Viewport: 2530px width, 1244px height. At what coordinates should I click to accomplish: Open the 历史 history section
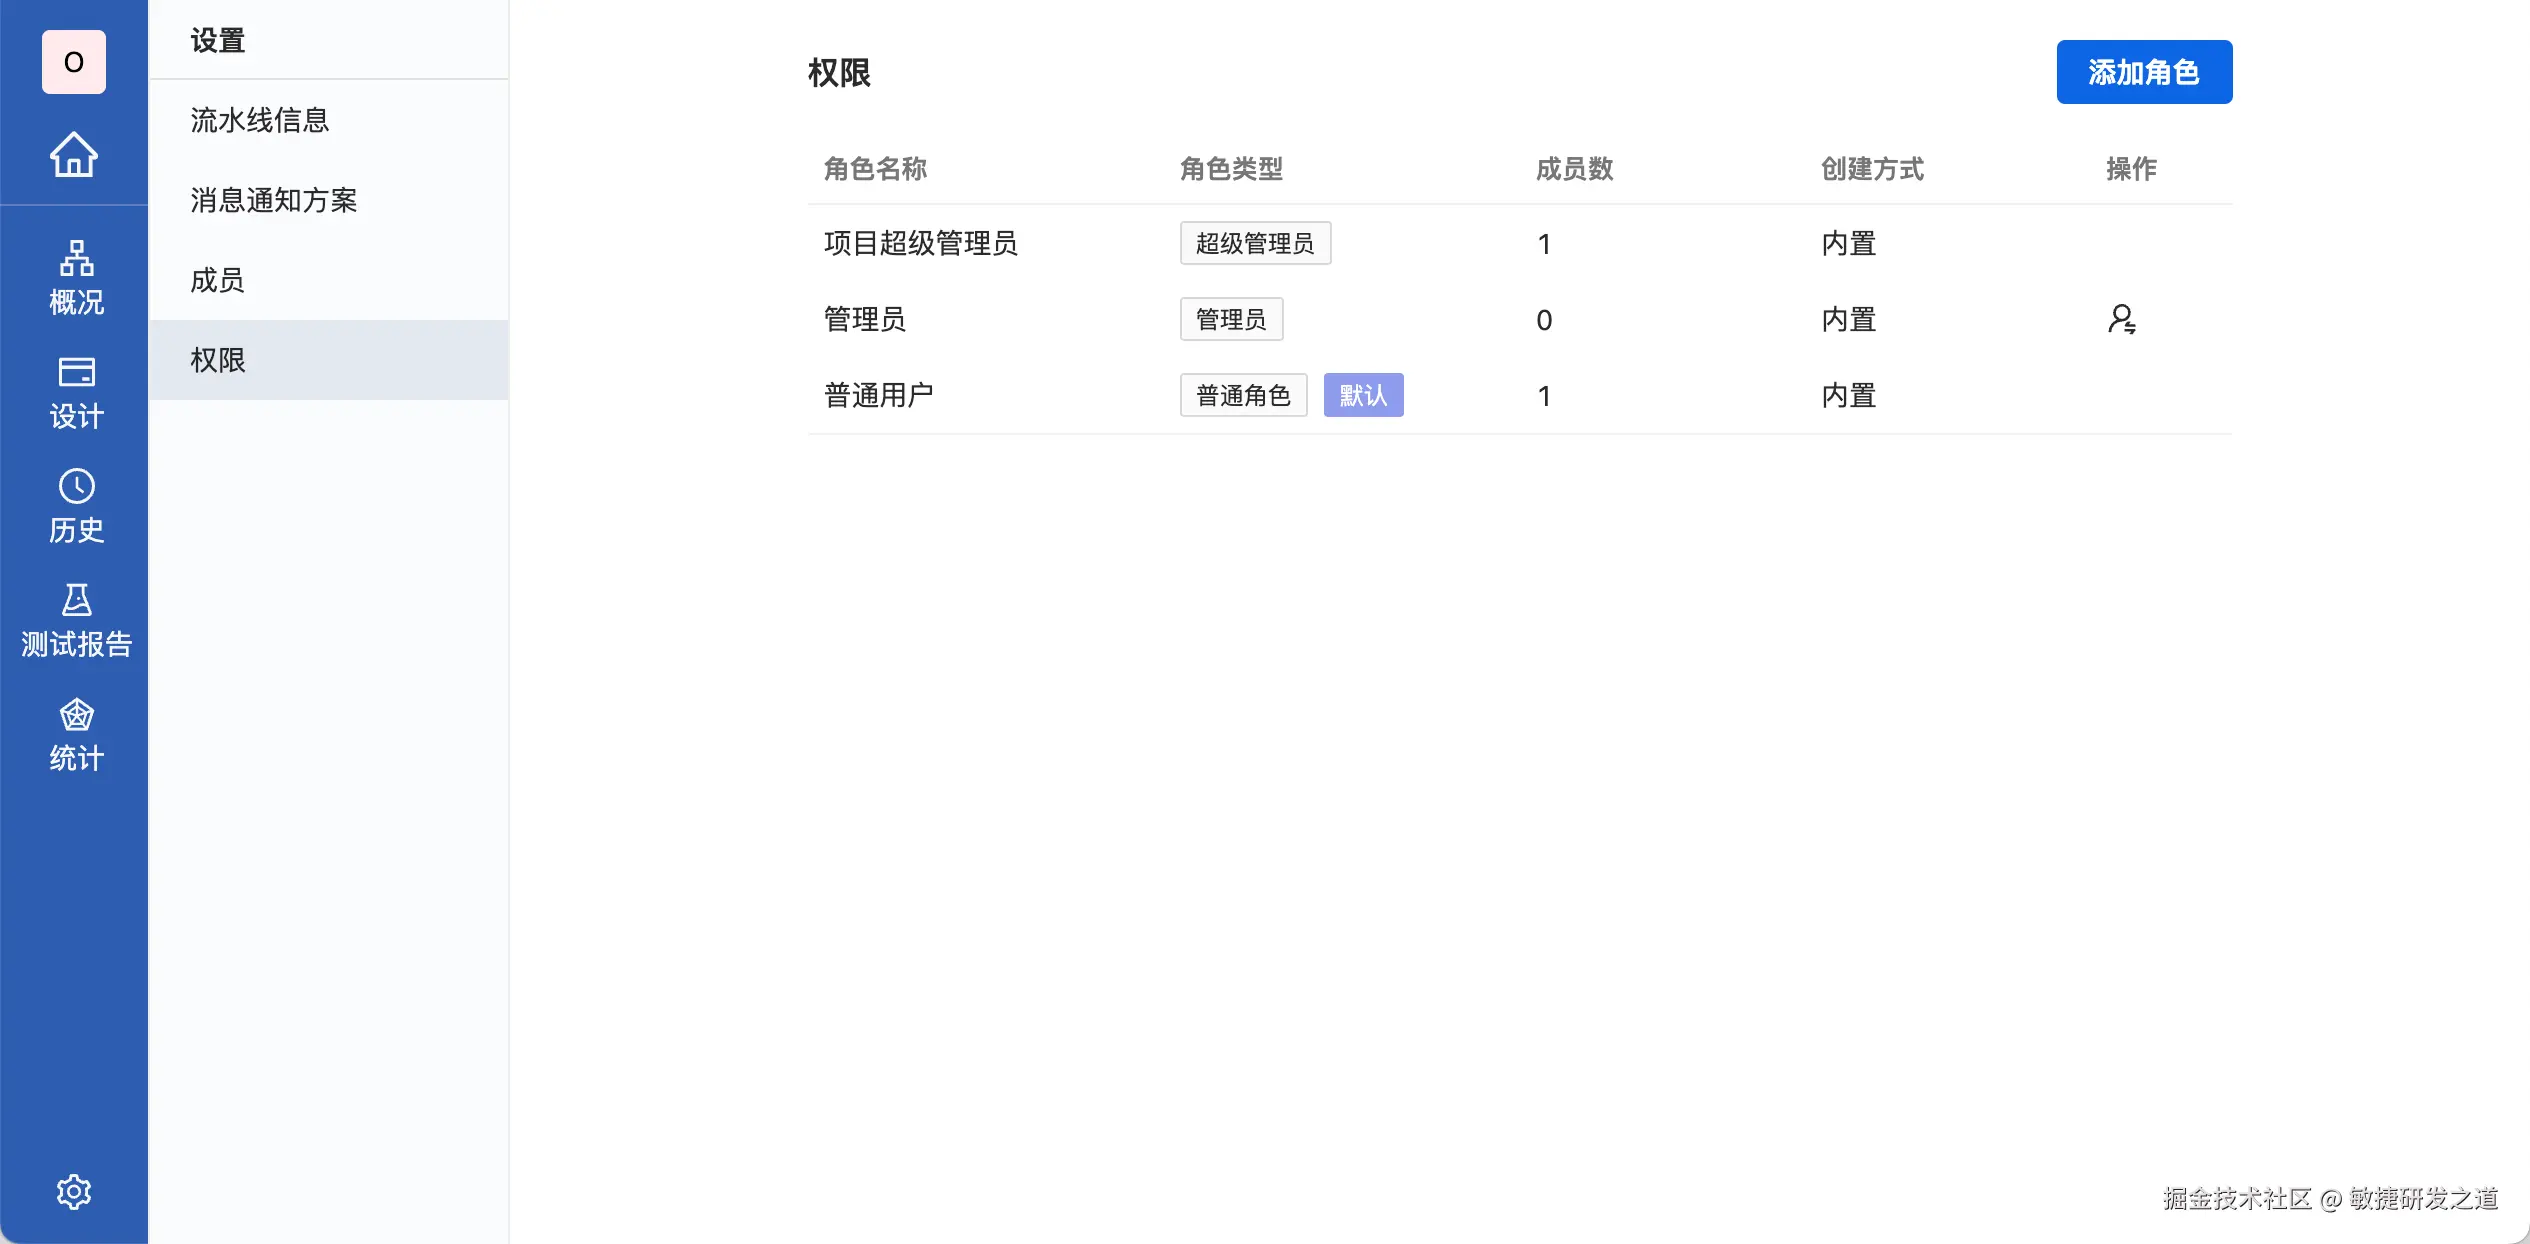tap(76, 506)
